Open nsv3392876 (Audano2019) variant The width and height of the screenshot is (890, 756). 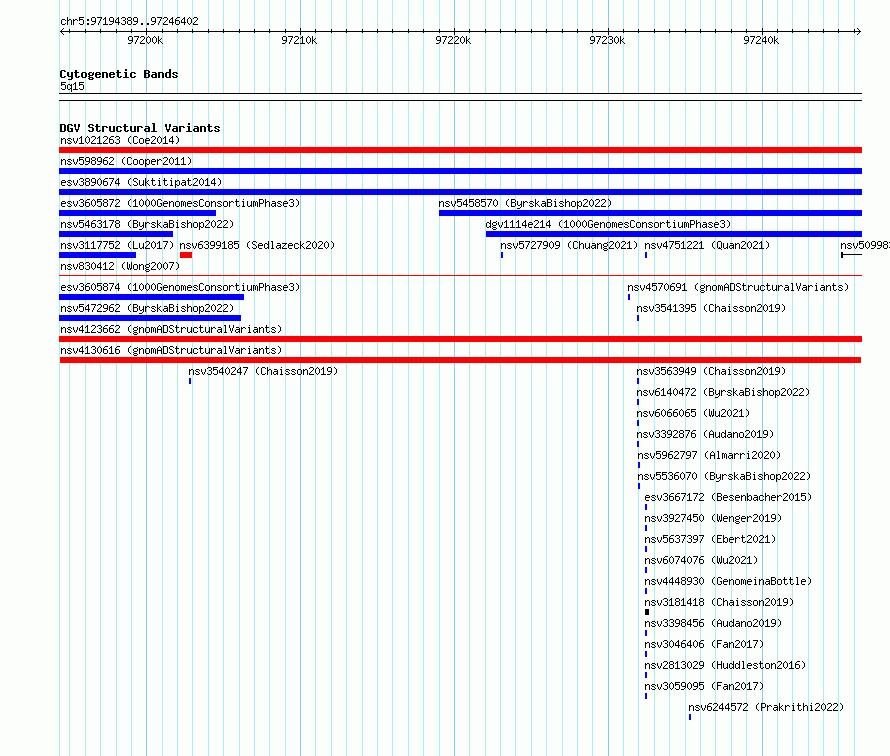[x=705, y=434]
